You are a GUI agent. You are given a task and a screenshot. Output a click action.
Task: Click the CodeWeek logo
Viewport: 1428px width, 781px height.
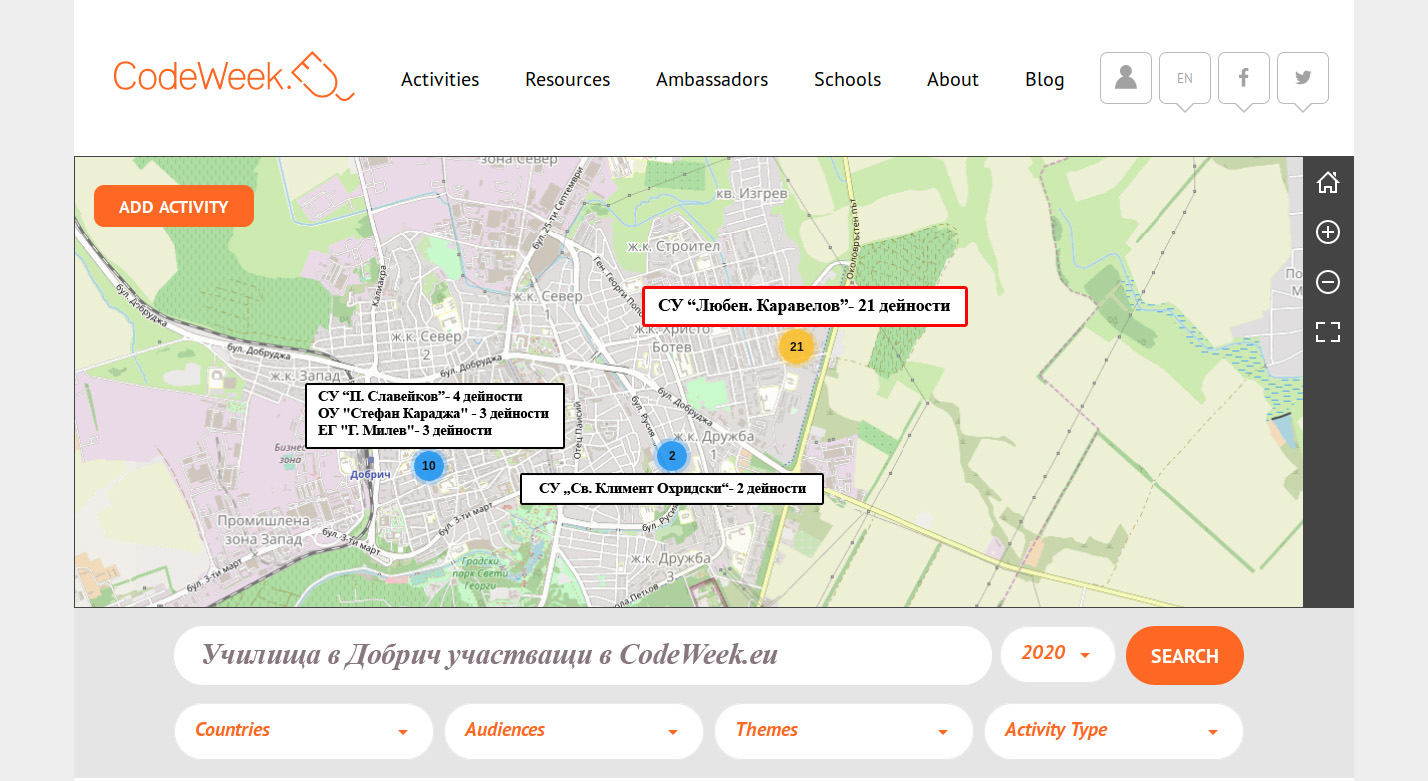point(233,77)
